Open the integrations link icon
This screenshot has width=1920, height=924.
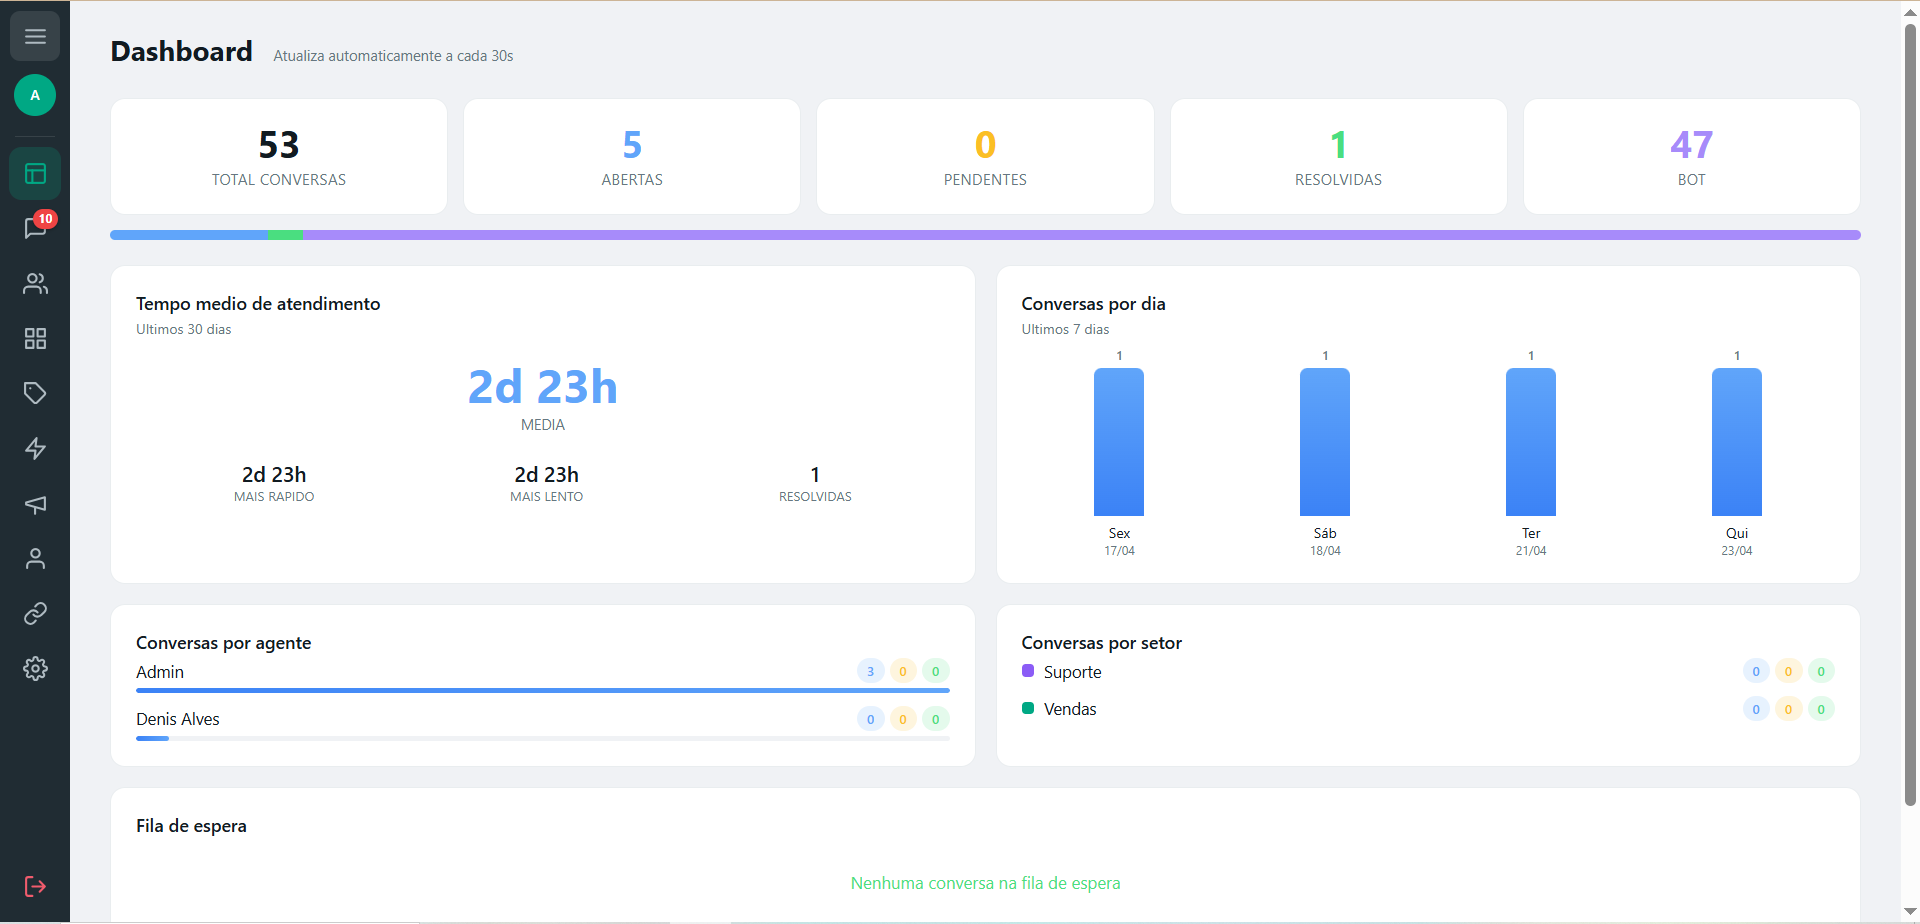tap(36, 613)
